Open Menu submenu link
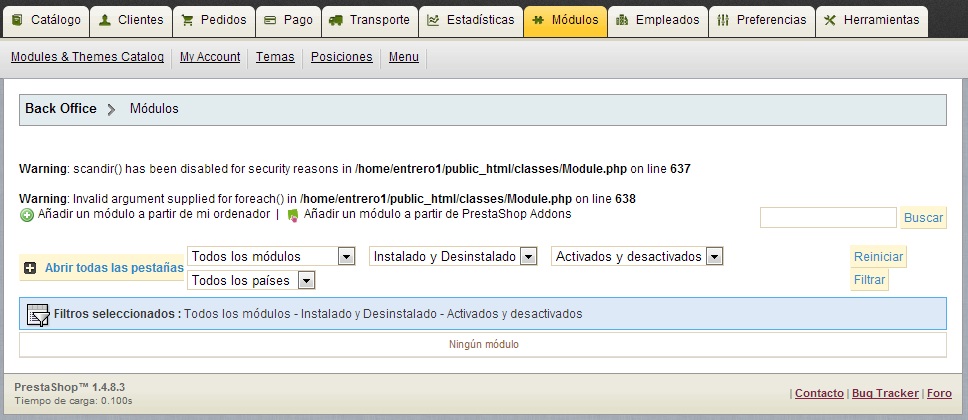This screenshot has width=968, height=420. click(x=404, y=57)
